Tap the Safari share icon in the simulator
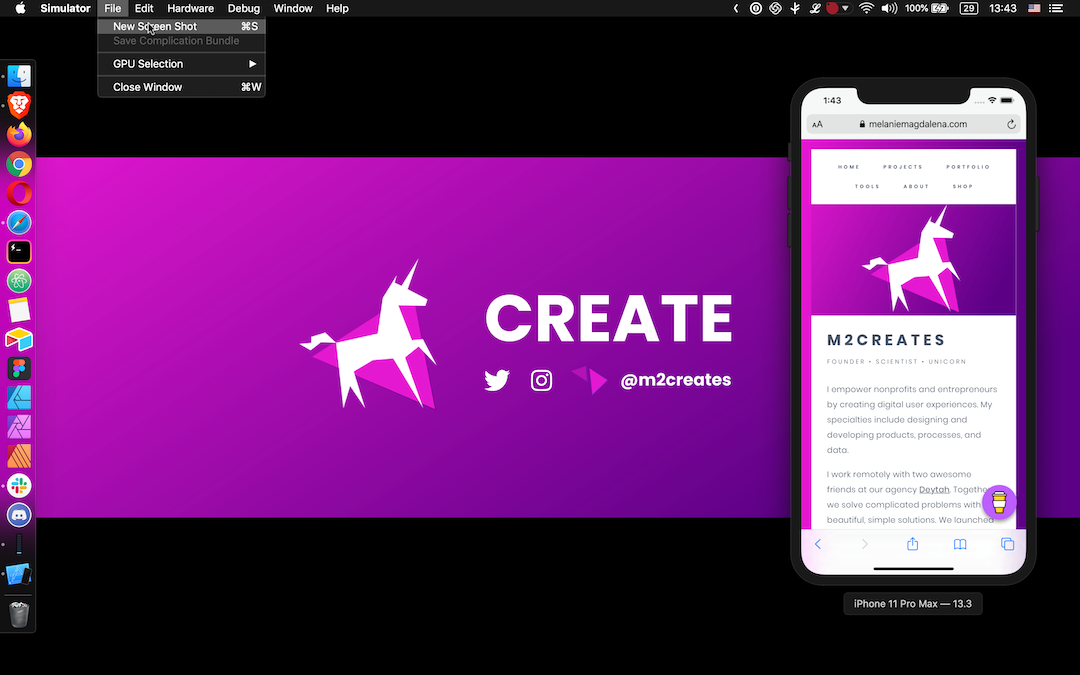 (x=911, y=543)
